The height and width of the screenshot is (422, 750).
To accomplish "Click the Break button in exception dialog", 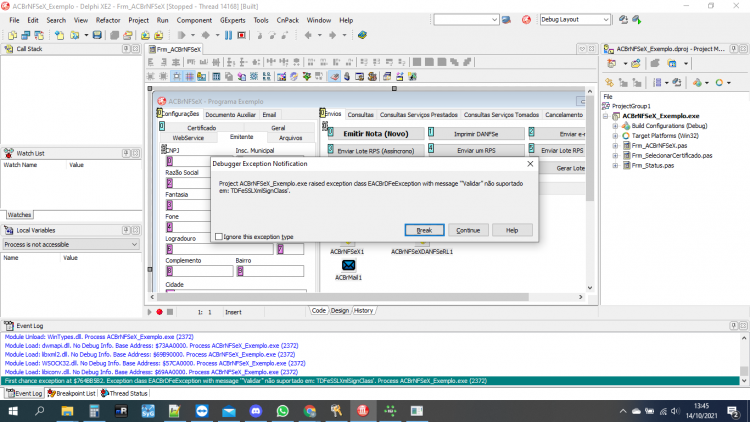I will click(x=424, y=230).
